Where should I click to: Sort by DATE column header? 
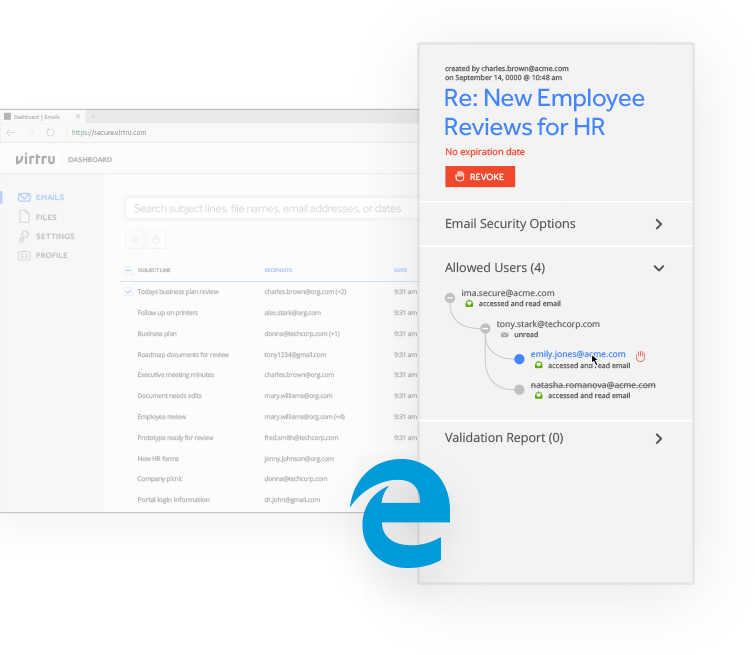click(x=400, y=270)
